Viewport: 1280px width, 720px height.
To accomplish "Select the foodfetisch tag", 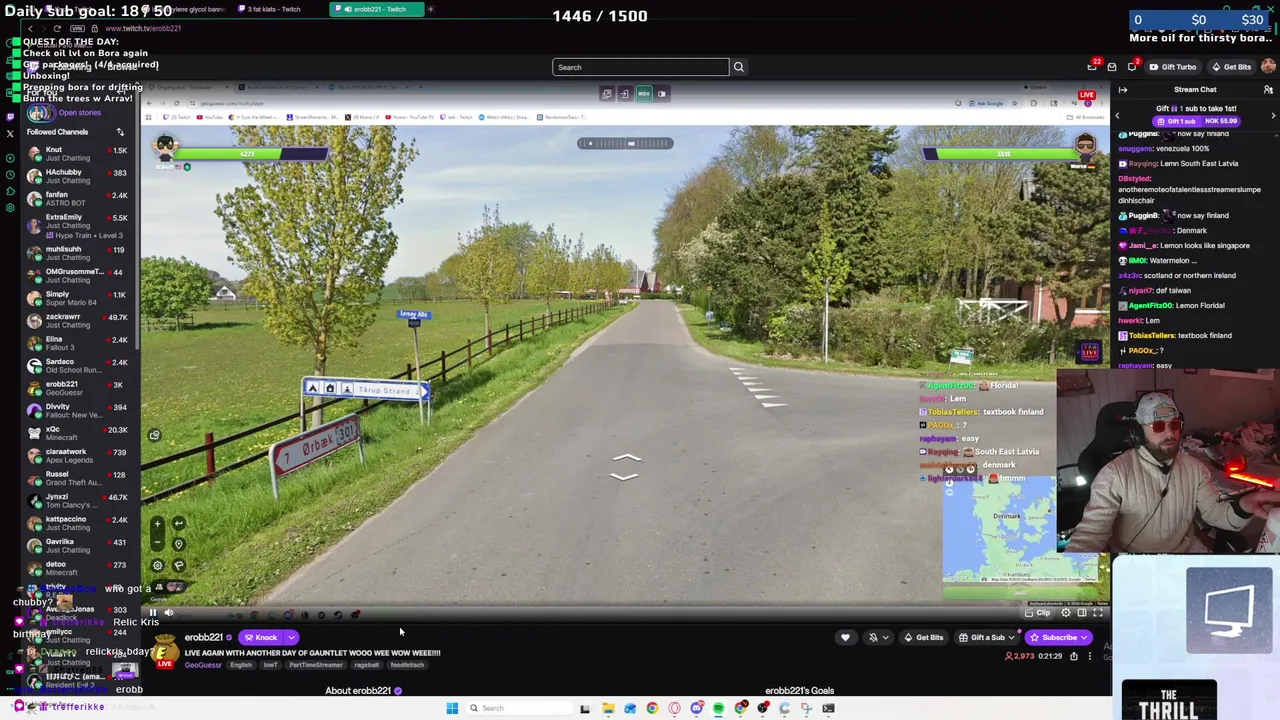I will 407,665.
